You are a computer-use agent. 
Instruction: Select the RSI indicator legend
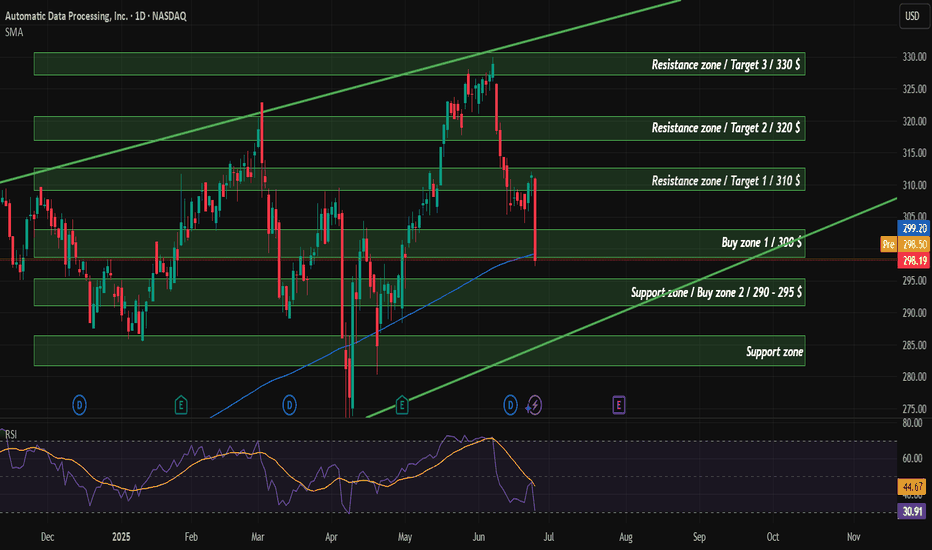pos(11,435)
